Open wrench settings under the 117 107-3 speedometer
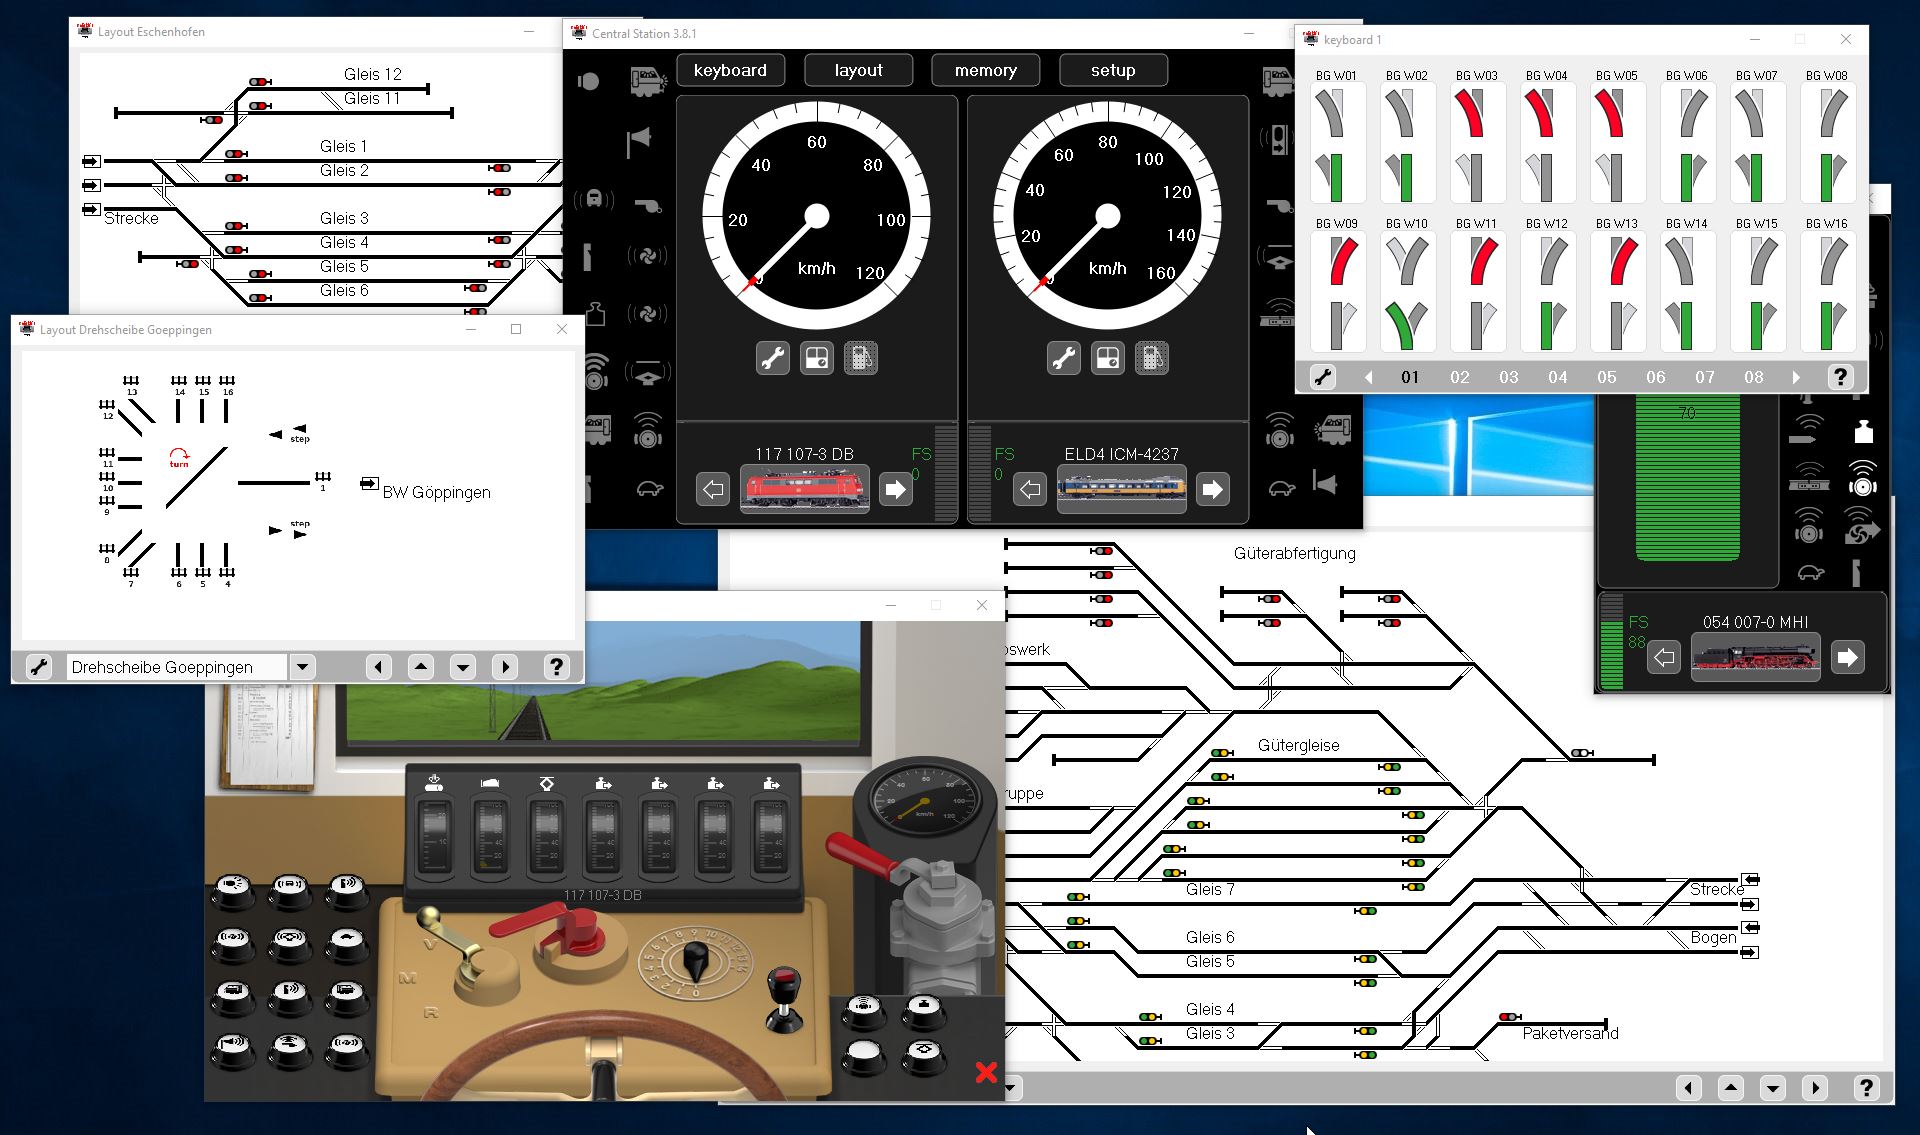The width and height of the screenshot is (1920, 1135). click(773, 358)
